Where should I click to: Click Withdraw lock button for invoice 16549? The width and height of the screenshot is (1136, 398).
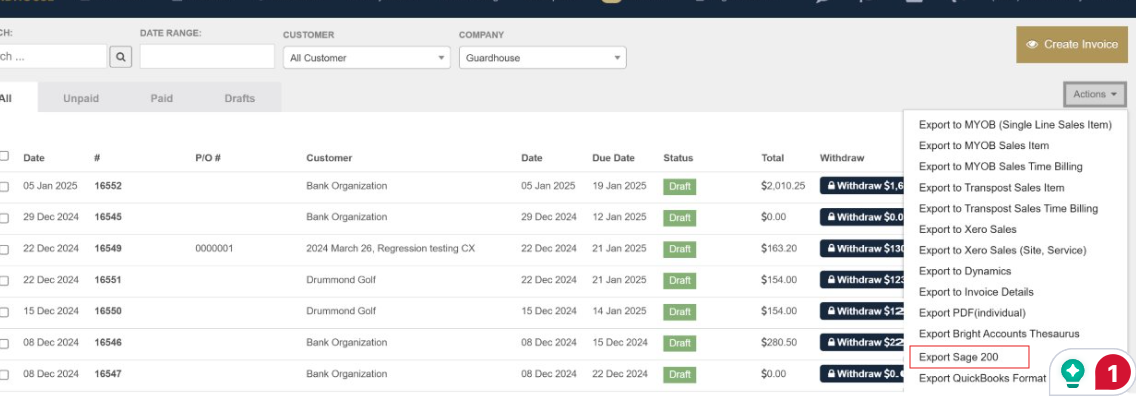coord(862,249)
